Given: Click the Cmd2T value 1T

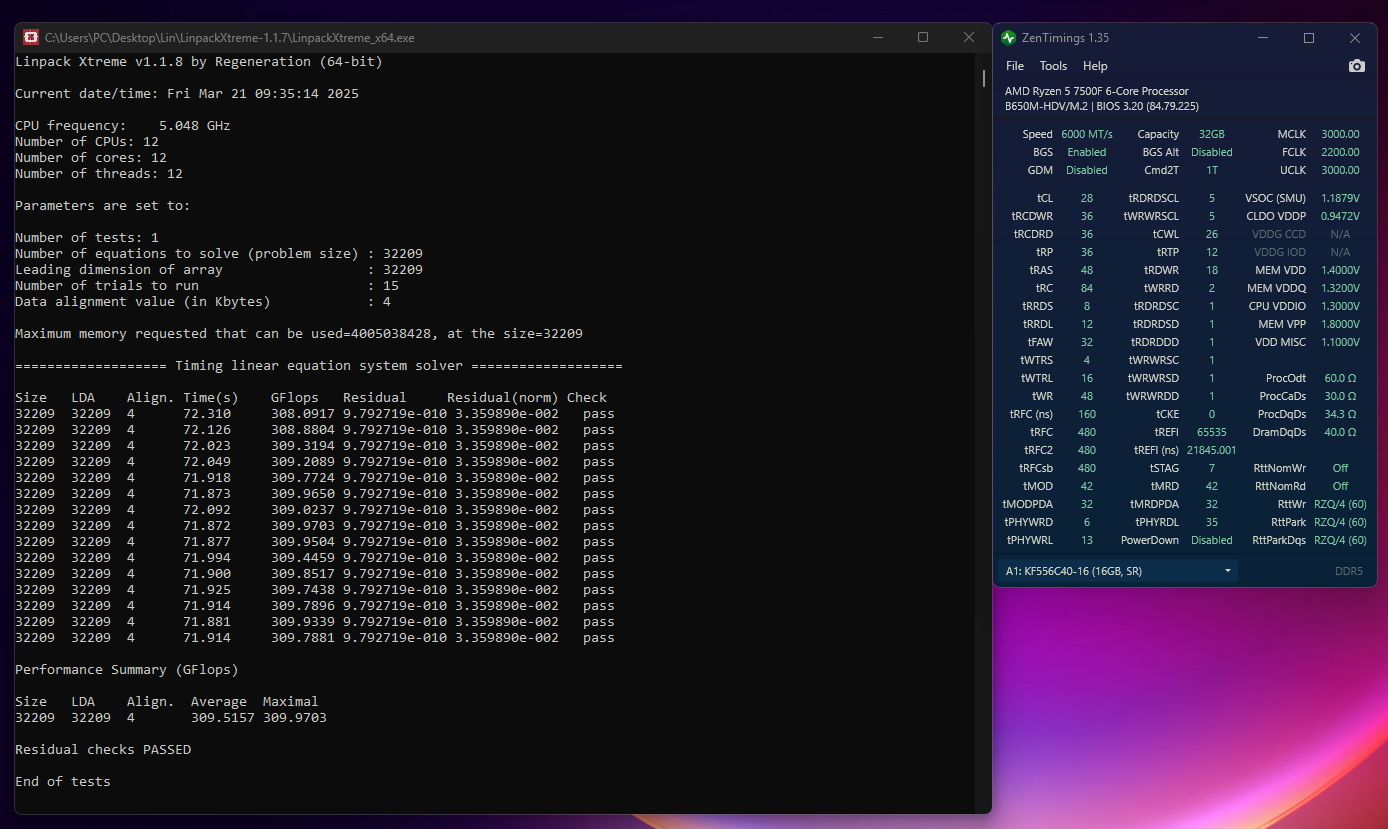Looking at the screenshot, I should pyautogui.click(x=1211, y=170).
